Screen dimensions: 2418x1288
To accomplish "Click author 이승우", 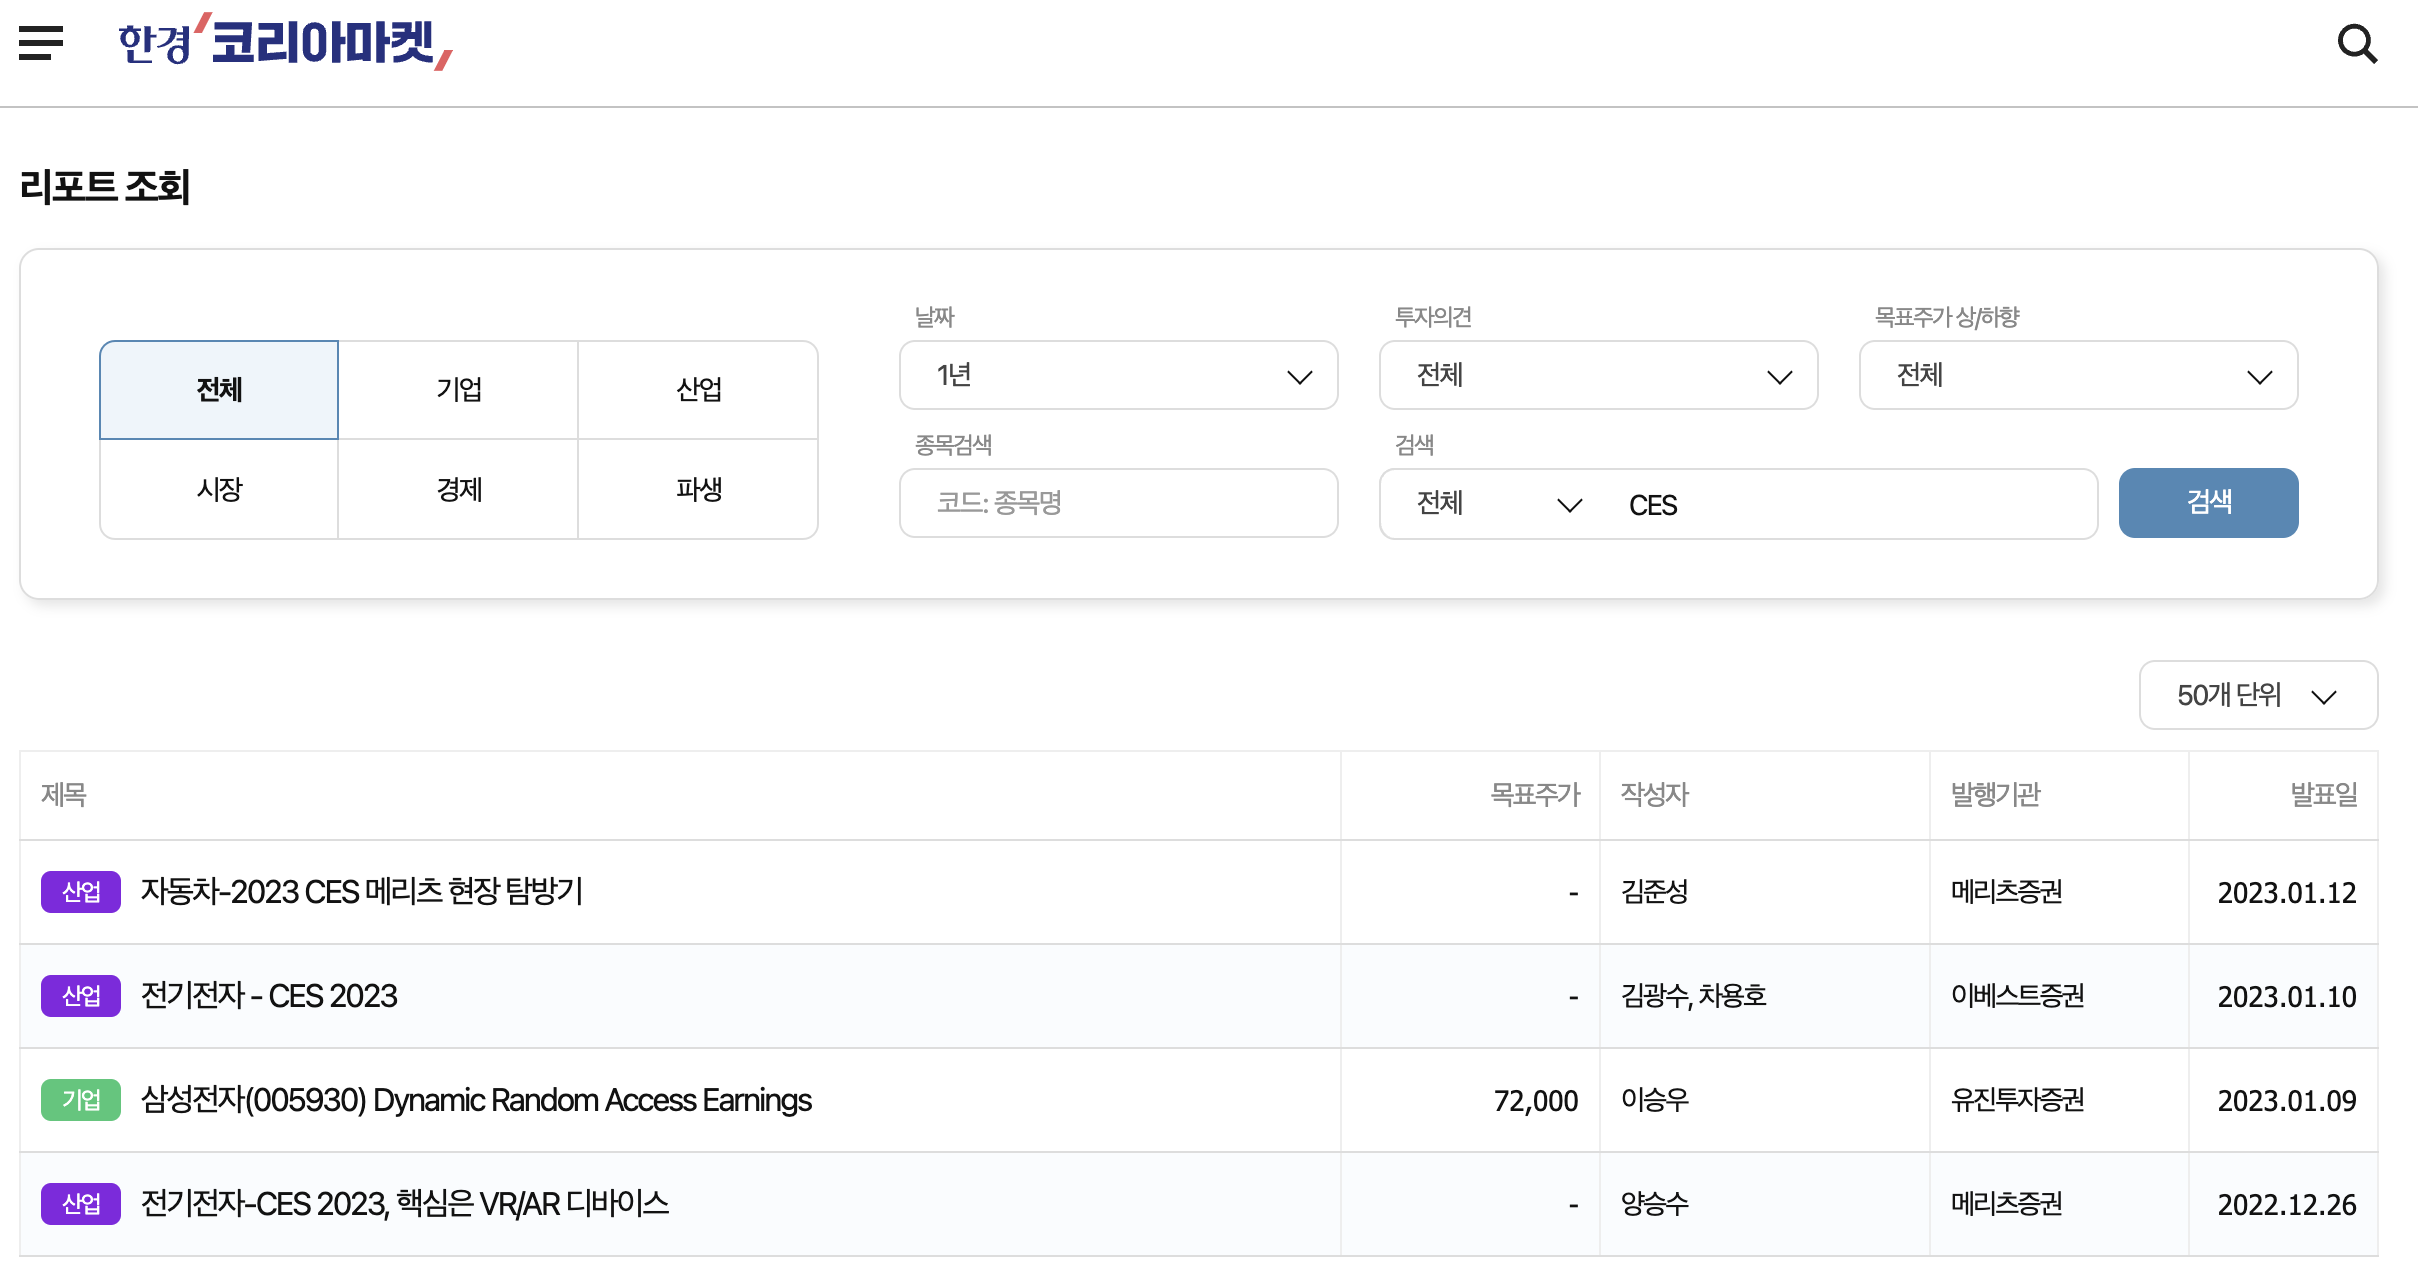I will pos(1655,1100).
